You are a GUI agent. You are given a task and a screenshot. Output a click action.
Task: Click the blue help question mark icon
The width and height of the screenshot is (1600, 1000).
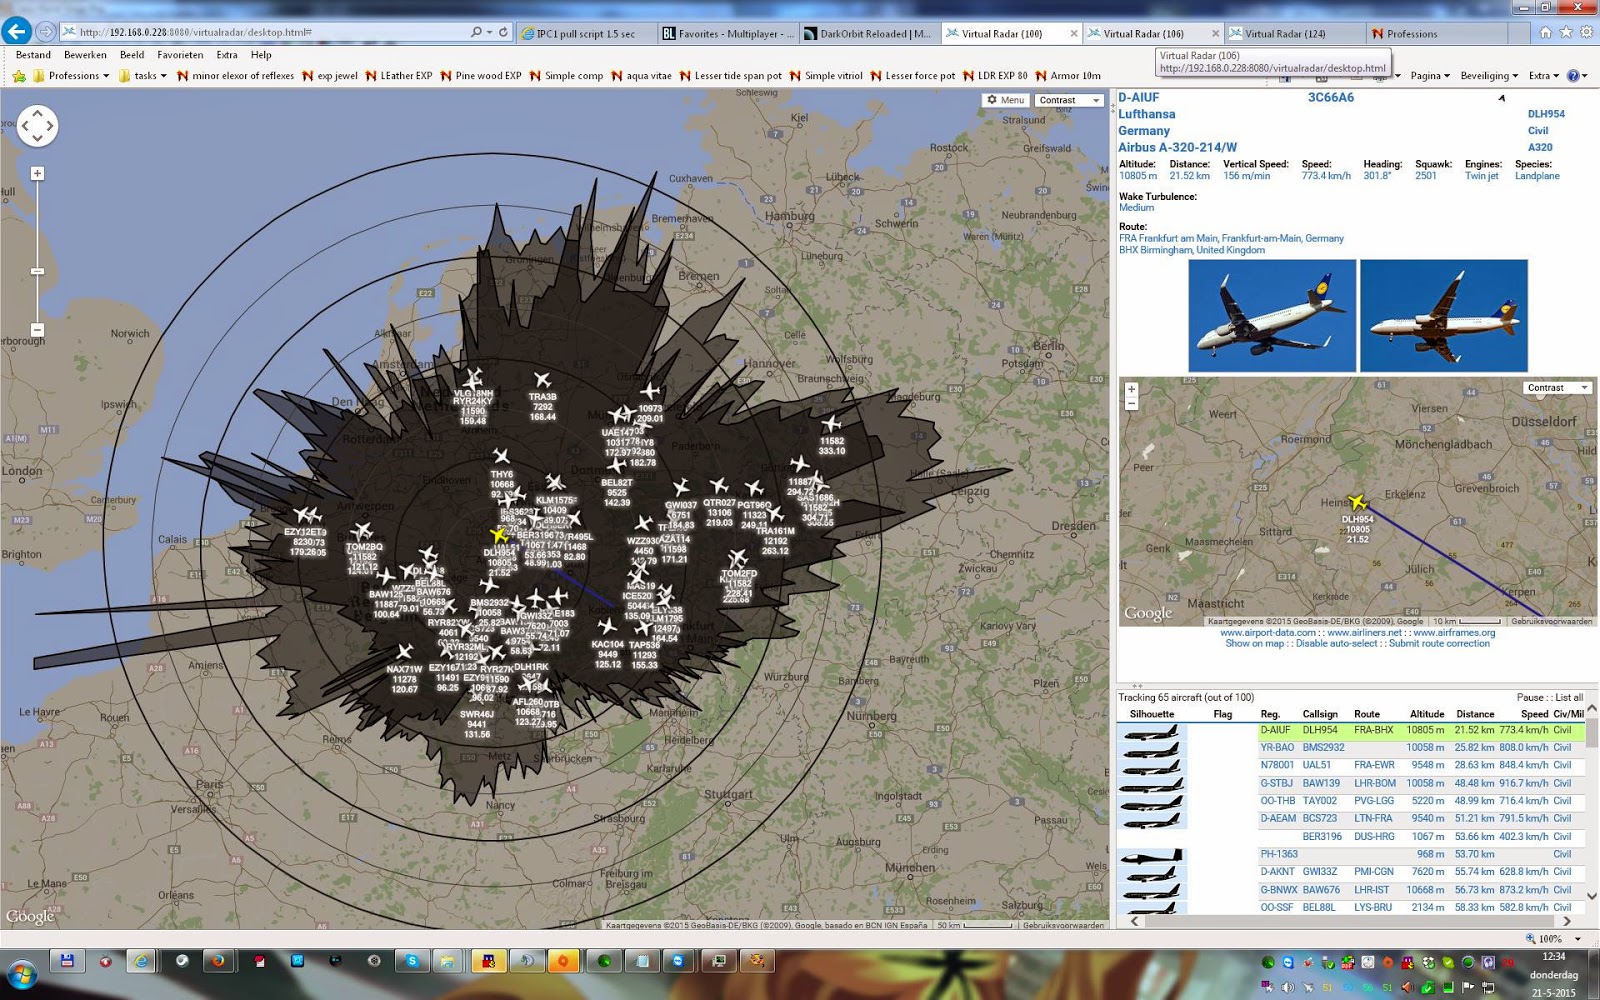click(x=1573, y=76)
